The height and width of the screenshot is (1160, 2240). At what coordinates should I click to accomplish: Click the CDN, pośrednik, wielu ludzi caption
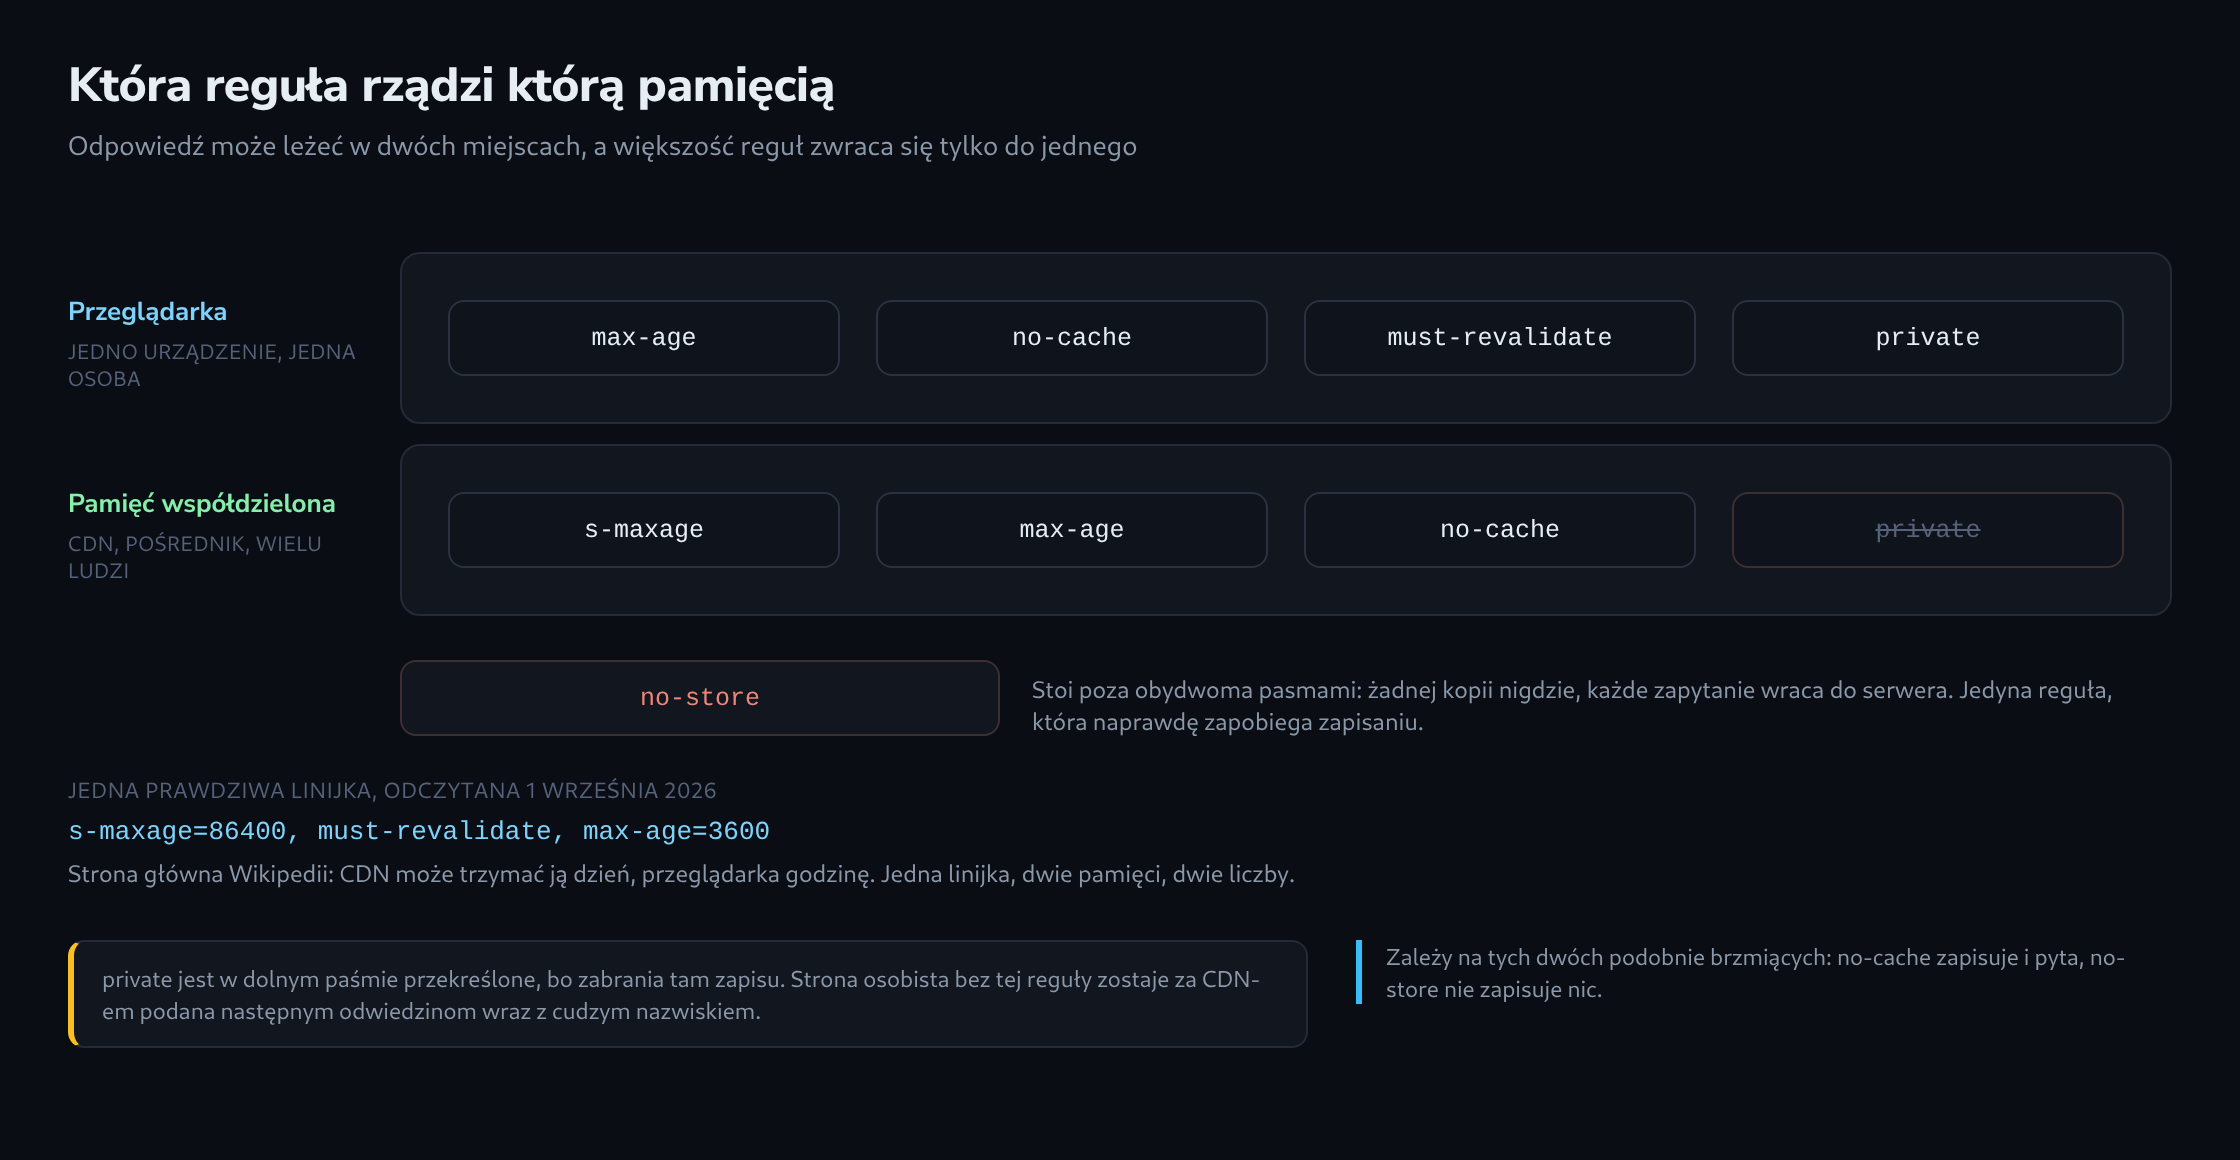[195, 557]
